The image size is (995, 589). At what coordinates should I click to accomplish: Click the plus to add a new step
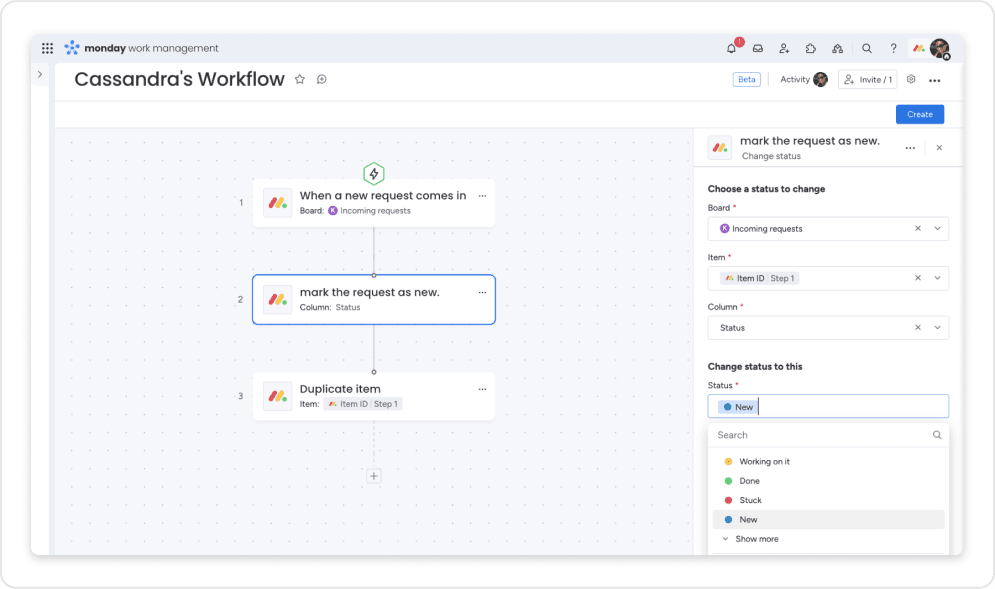(x=374, y=476)
